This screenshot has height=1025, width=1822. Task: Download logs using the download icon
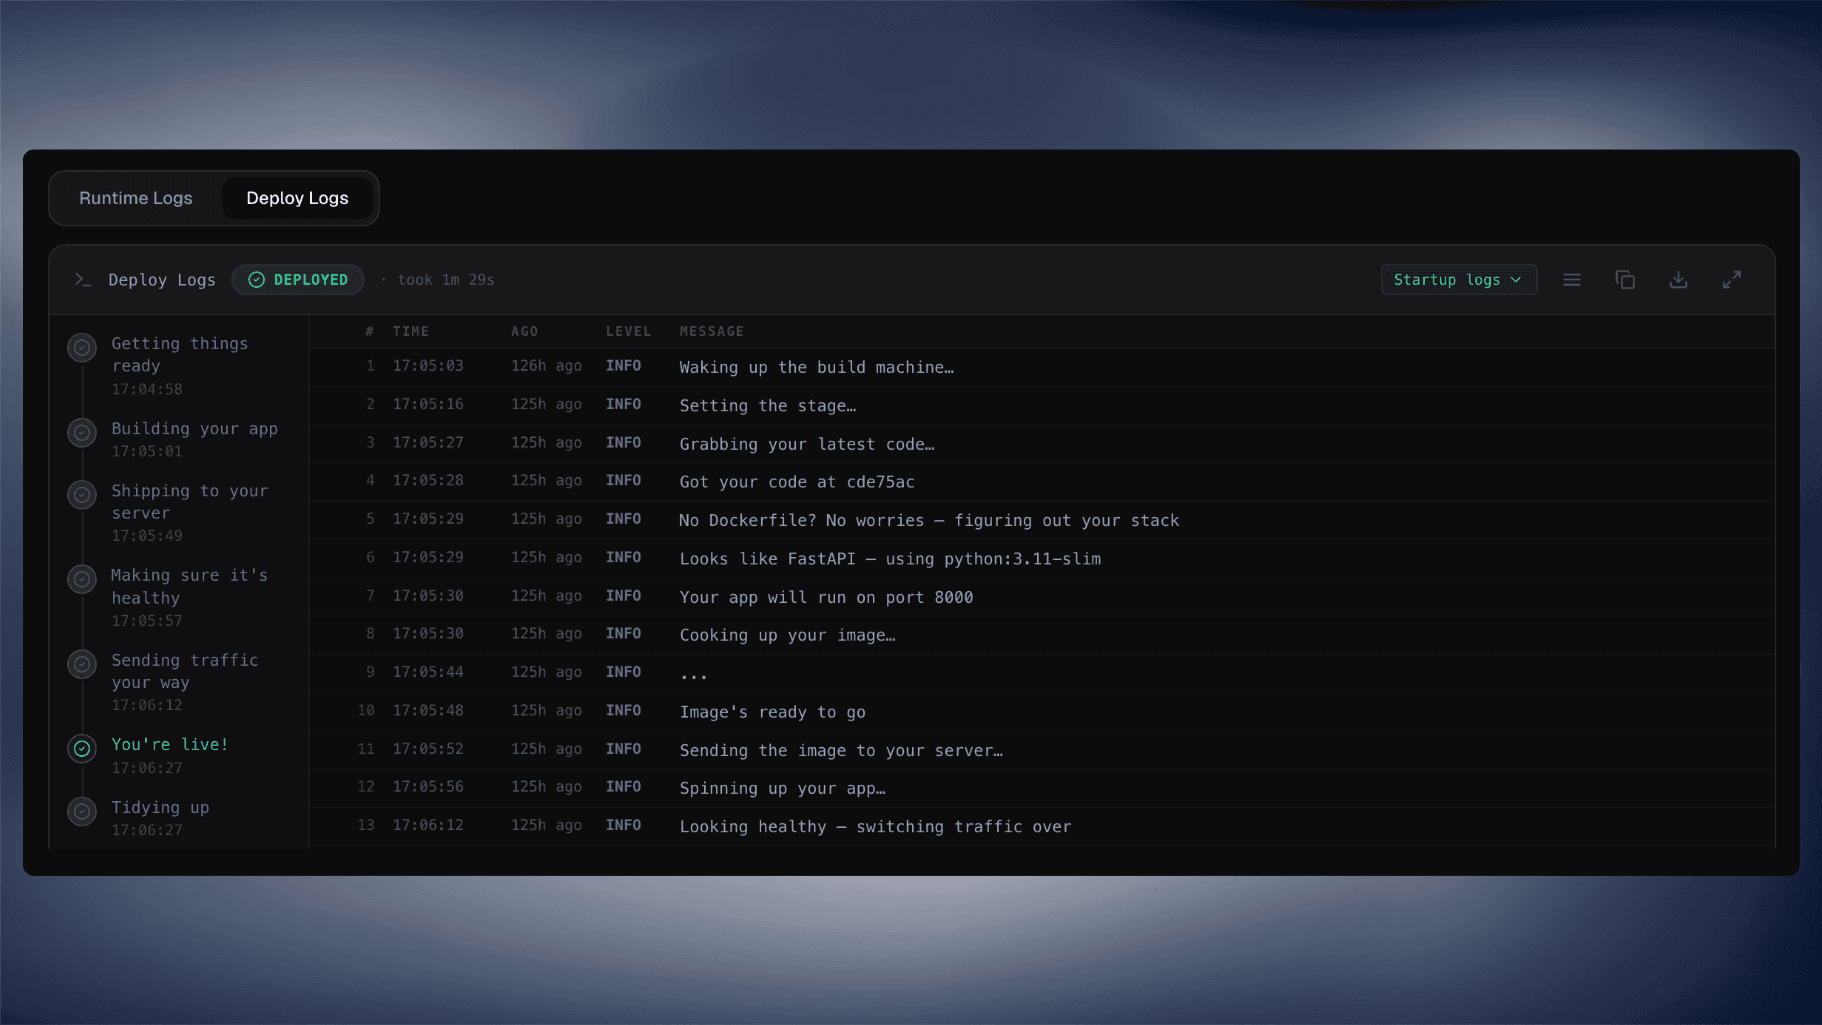1678,280
